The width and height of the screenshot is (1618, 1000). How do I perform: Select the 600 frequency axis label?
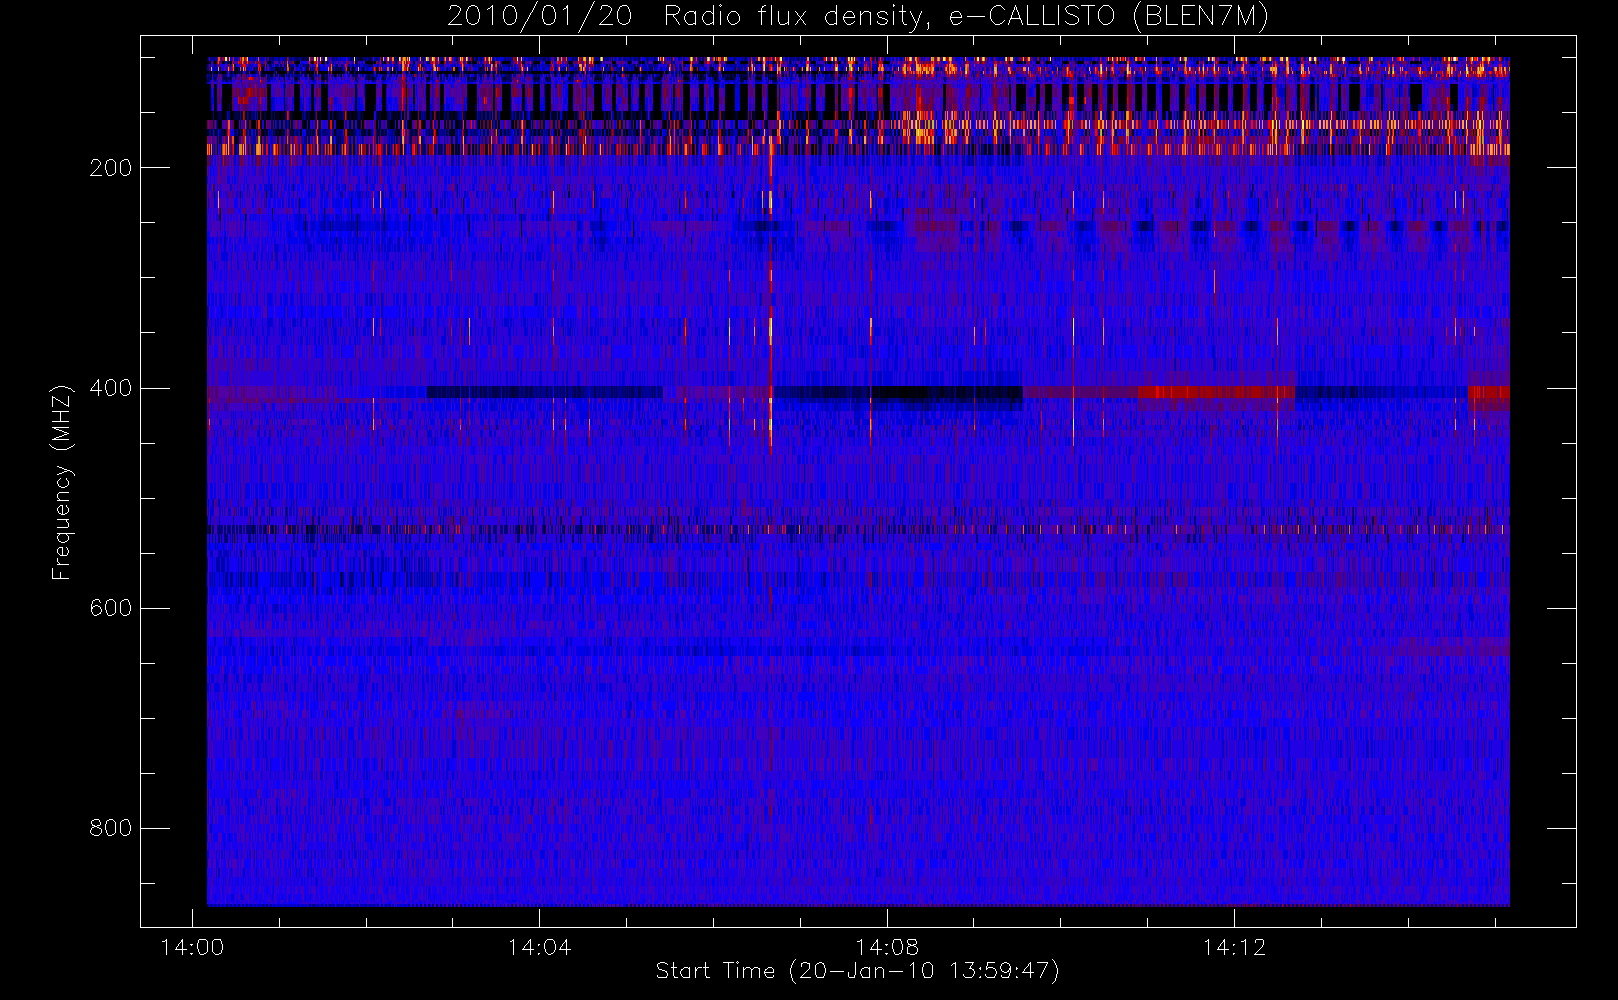click(110, 608)
